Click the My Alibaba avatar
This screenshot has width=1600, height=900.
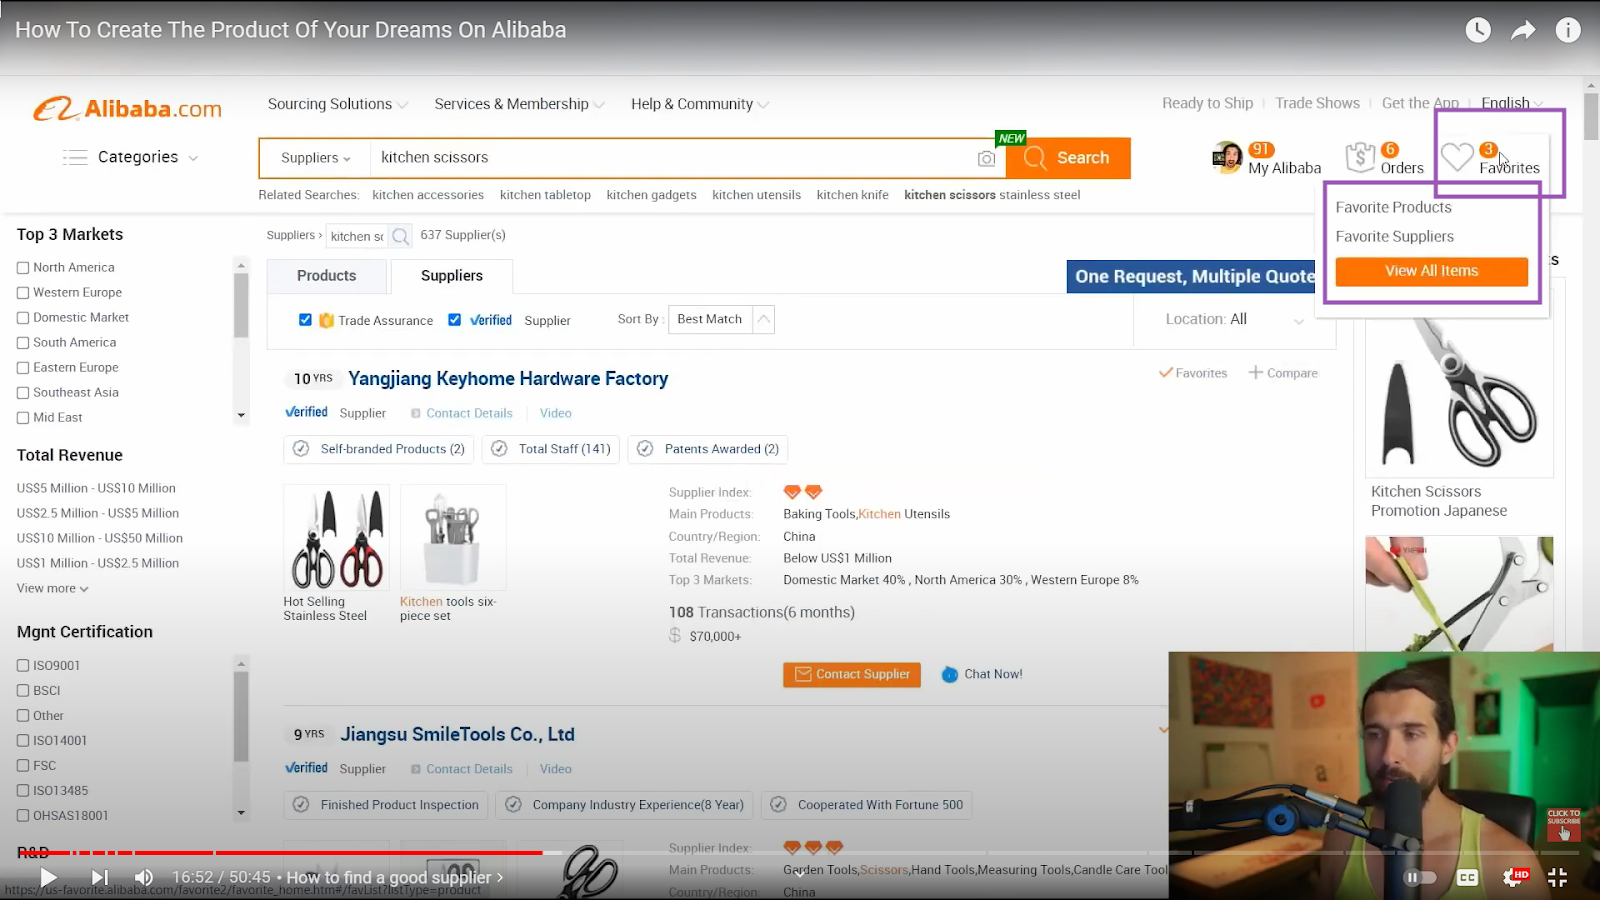click(x=1227, y=157)
